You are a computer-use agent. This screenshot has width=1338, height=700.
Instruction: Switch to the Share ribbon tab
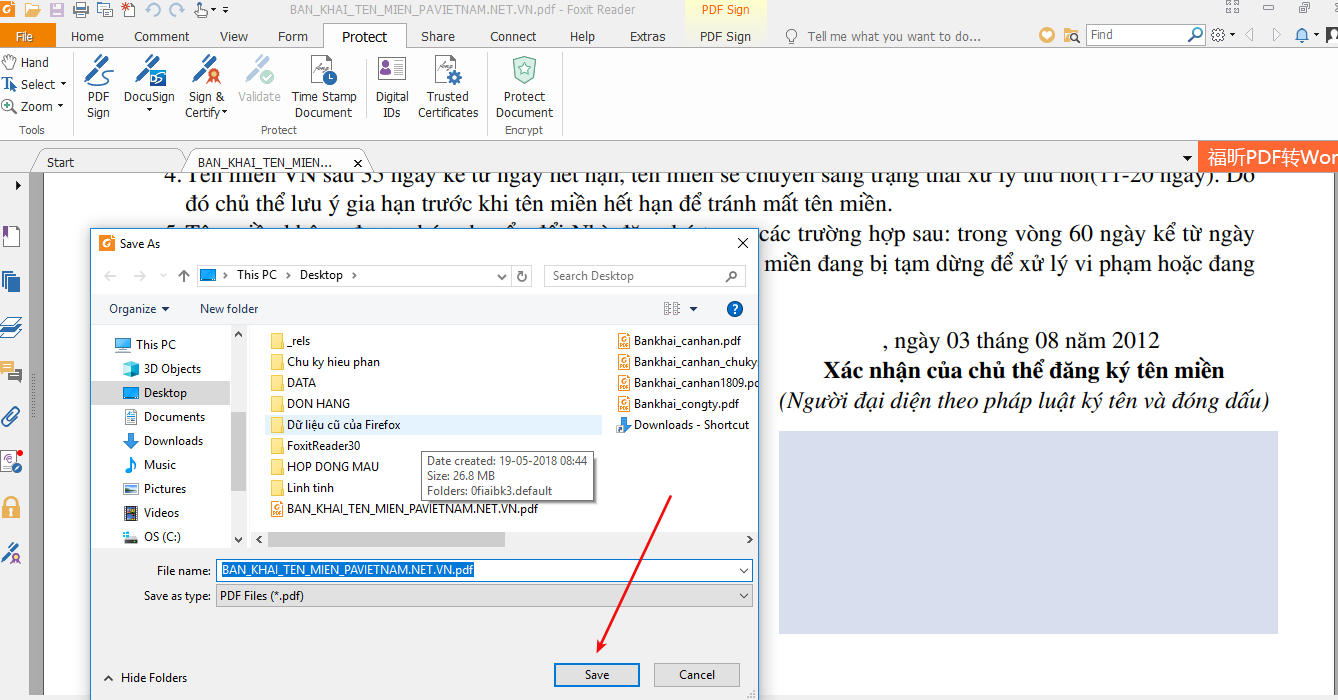[438, 36]
